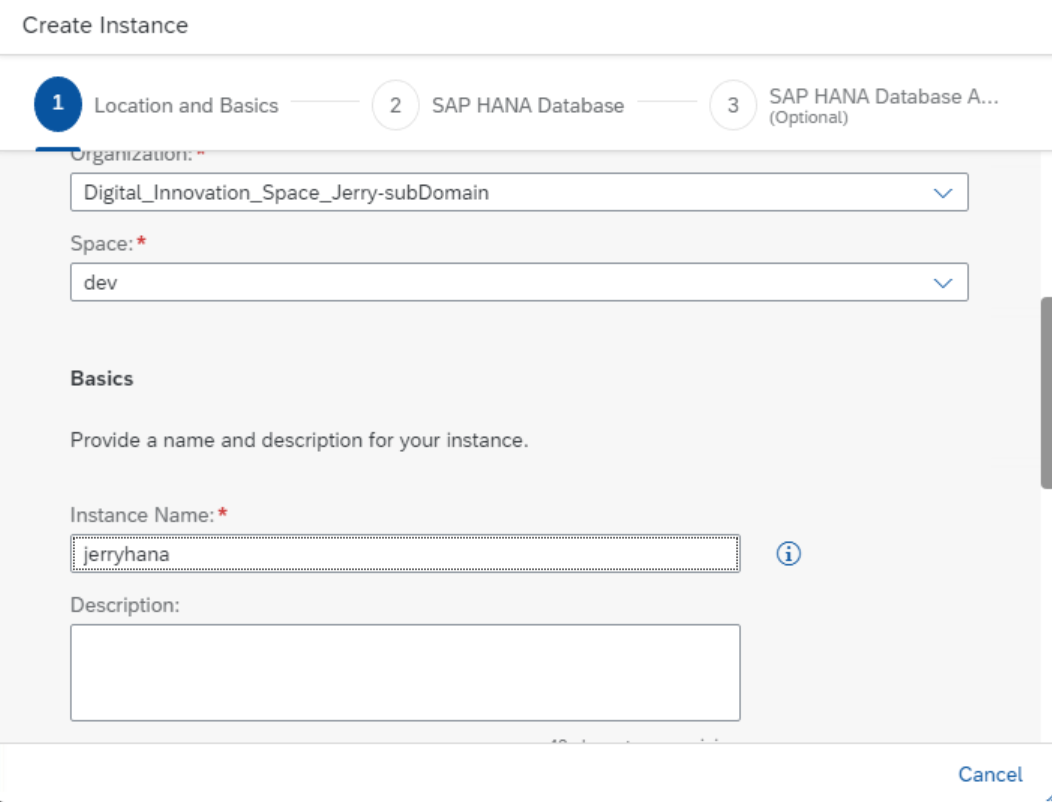Image resolution: width=1052 pixels, height=802 pixels.
Task: Click the step 2 number circle
Action: (x=395, y=105)
